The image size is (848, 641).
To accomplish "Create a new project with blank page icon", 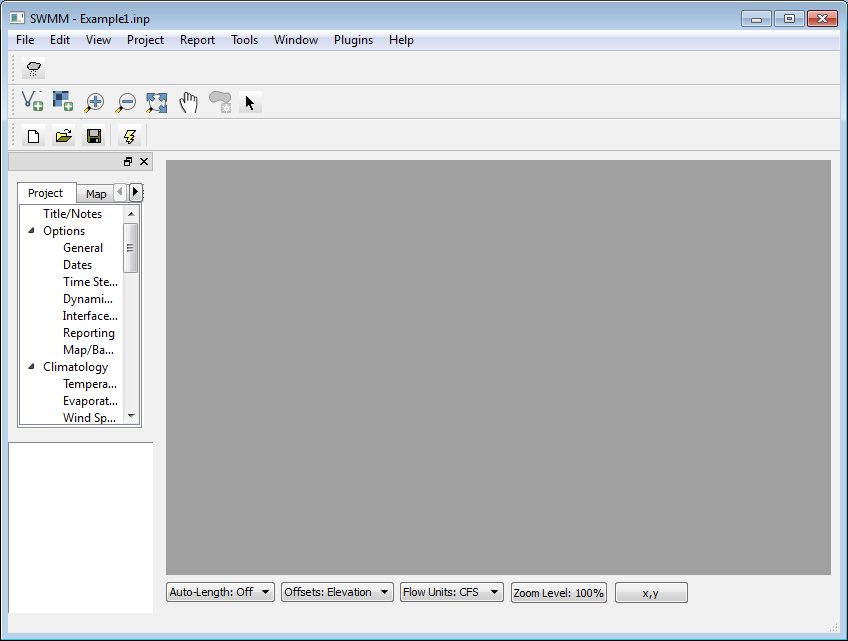I will pyautogui.click(x=34, y=136).
